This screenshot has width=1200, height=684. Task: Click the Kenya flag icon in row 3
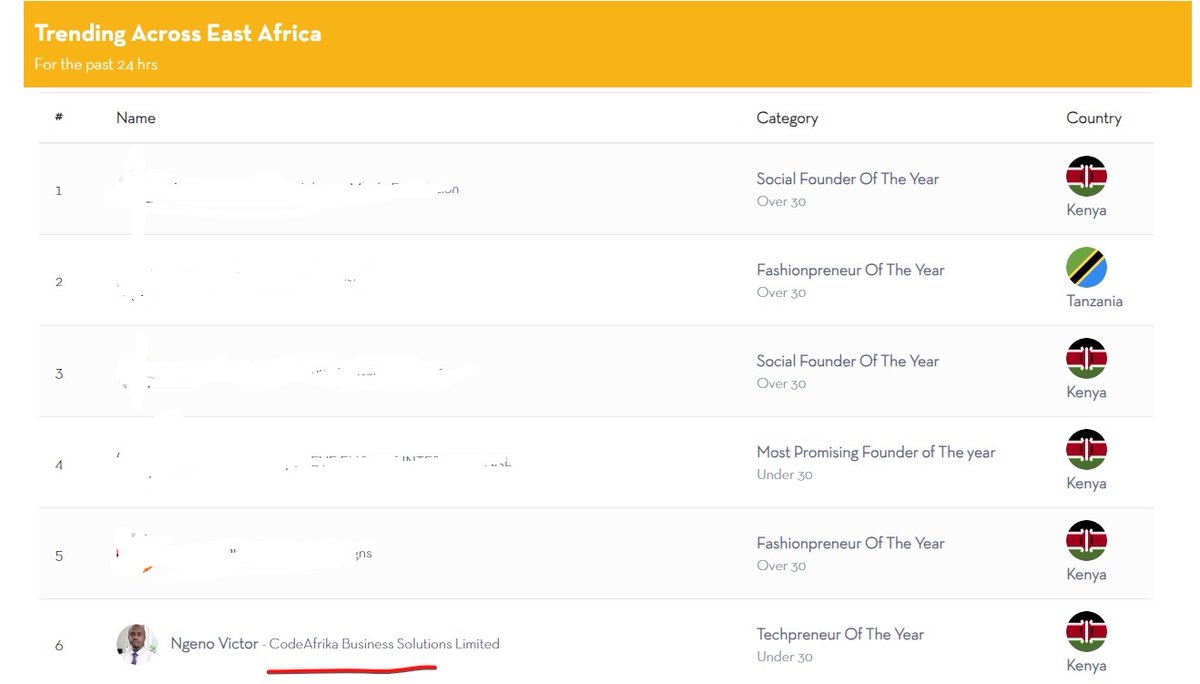(1086, 358)
